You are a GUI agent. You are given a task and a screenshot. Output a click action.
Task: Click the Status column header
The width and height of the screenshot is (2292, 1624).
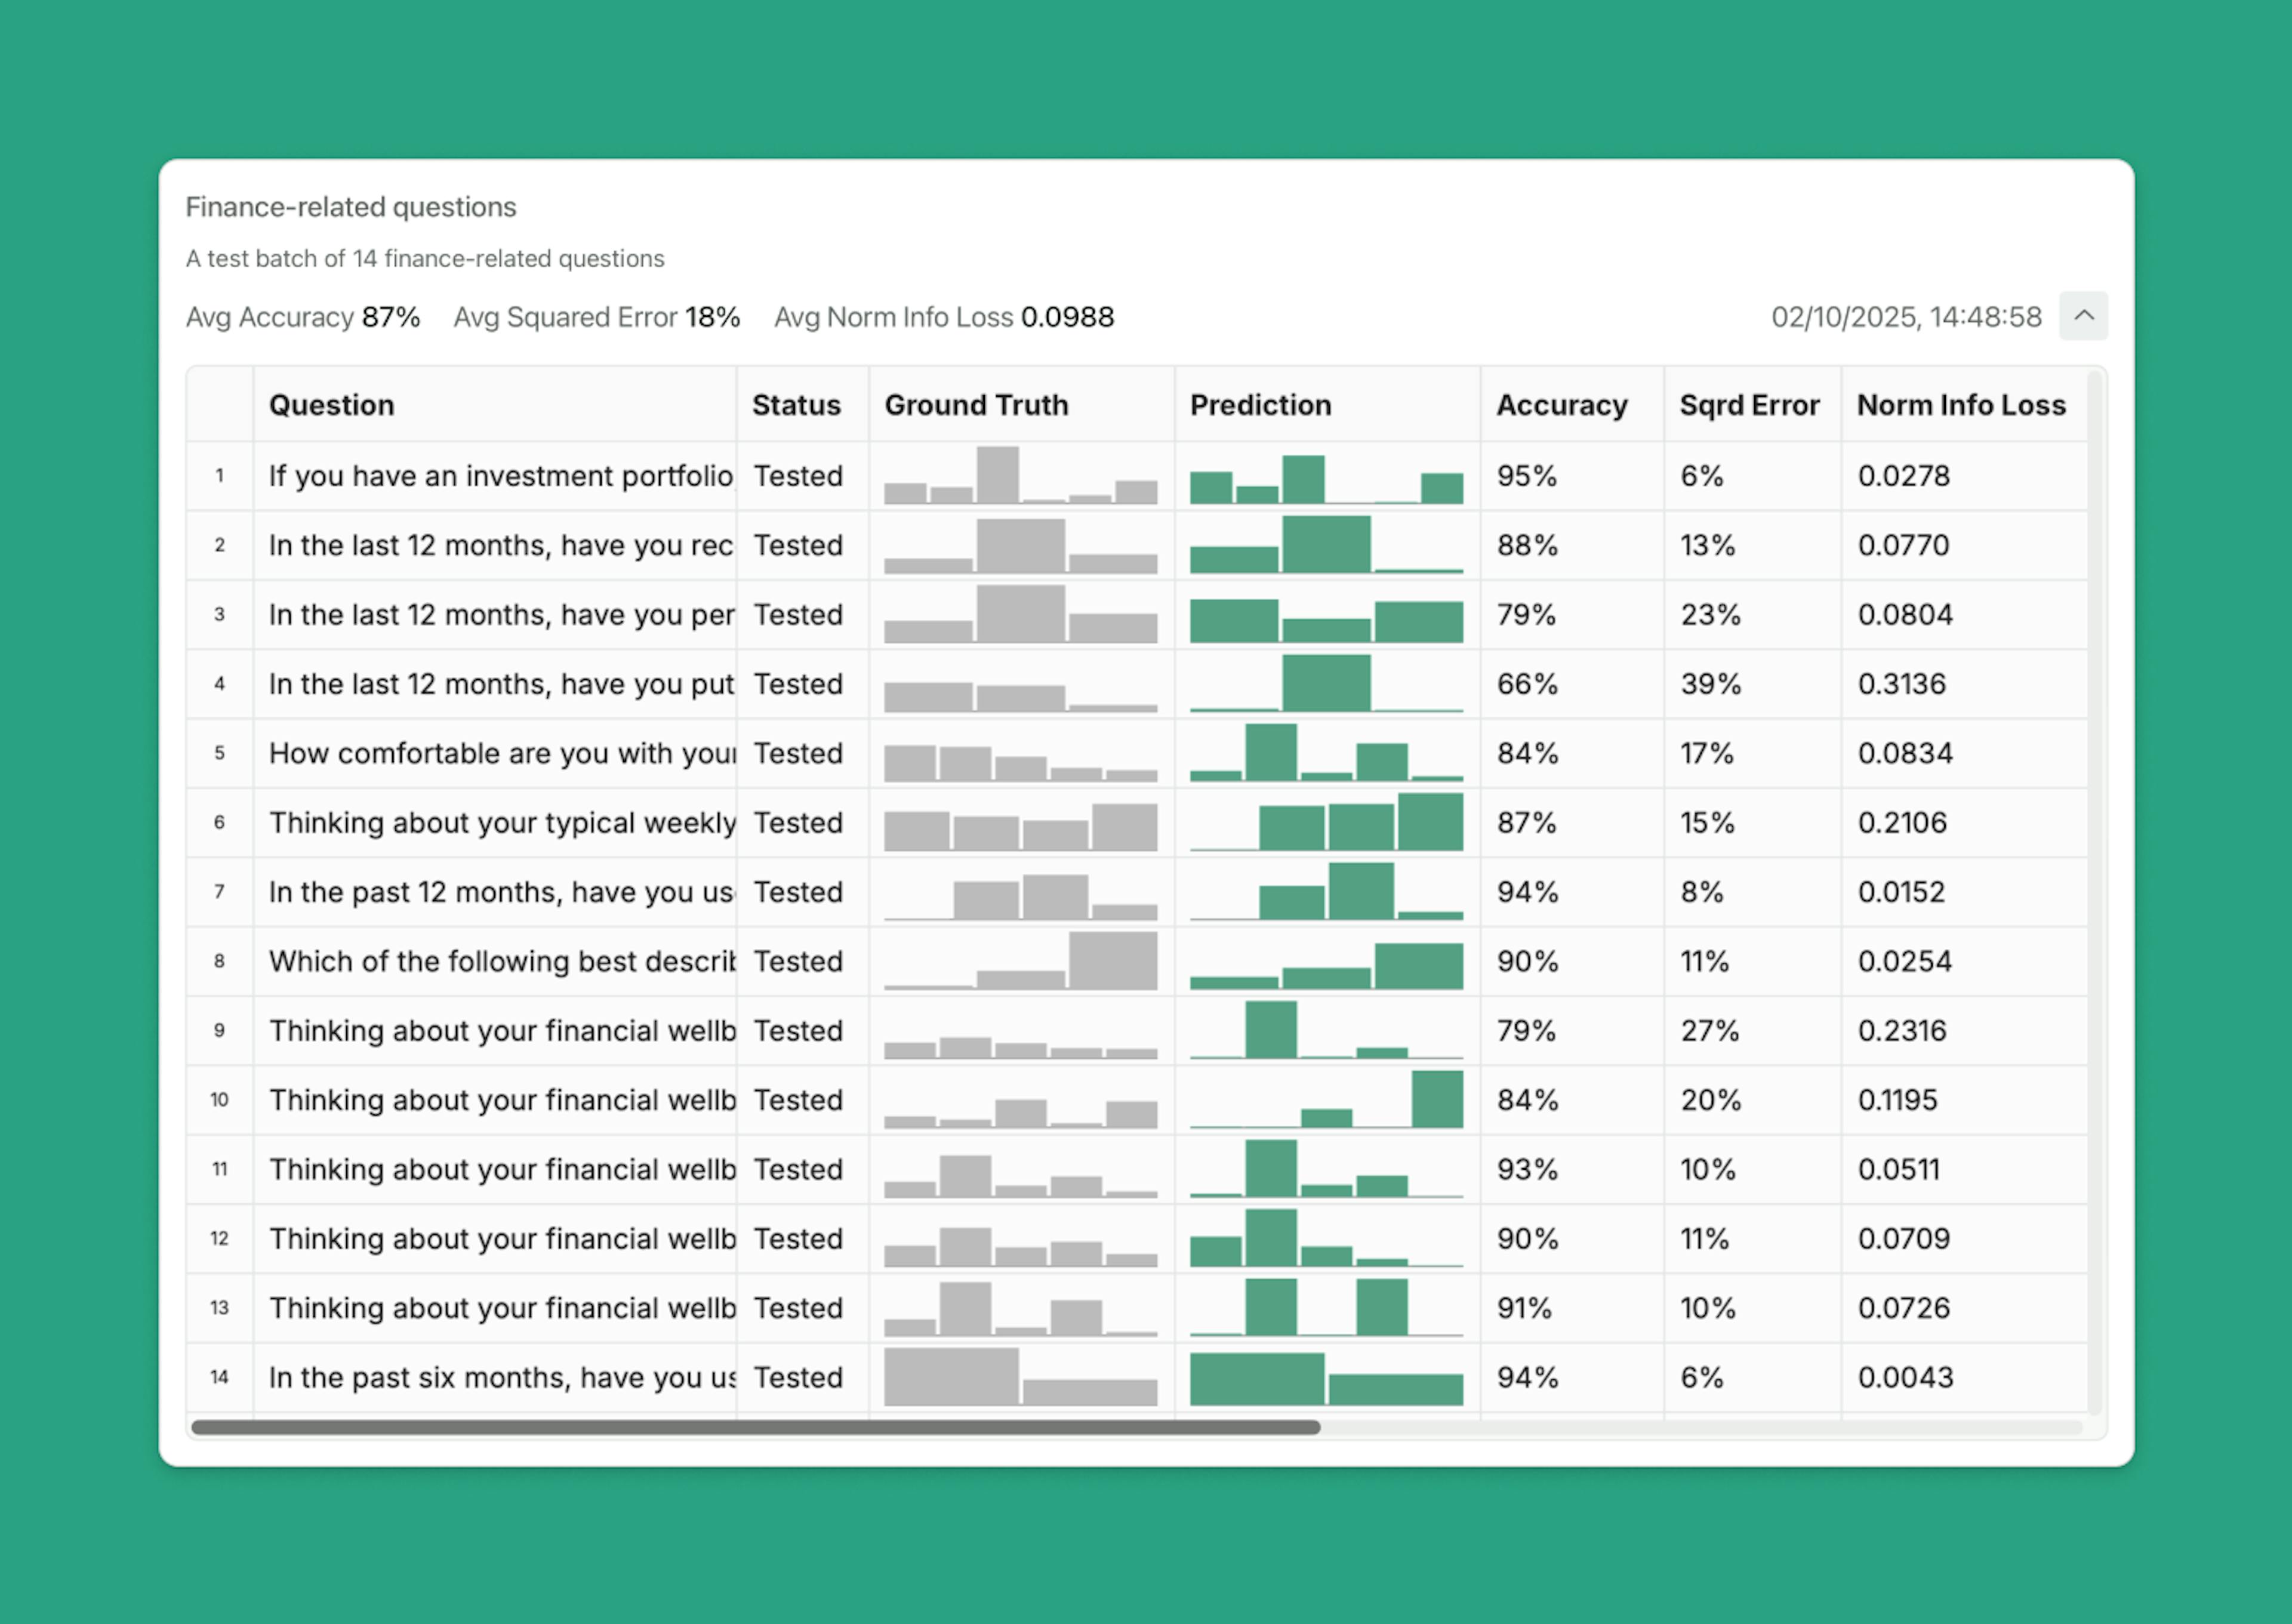point(796,405)
